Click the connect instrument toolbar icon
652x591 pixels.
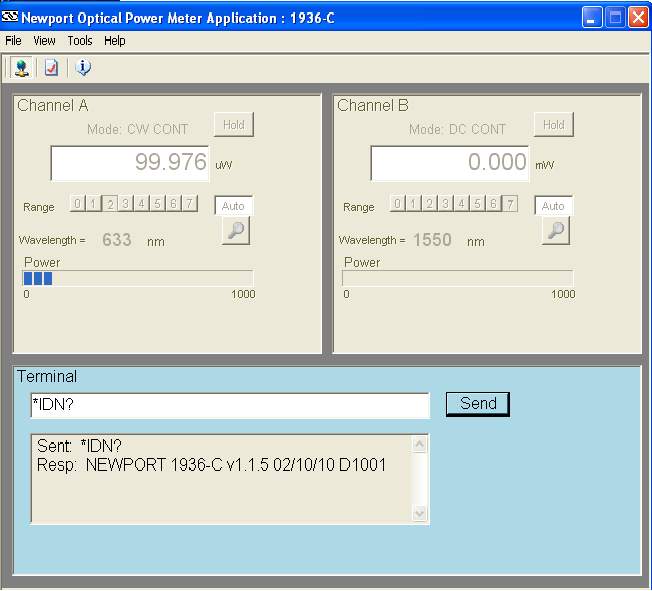[x=21, y=68]
